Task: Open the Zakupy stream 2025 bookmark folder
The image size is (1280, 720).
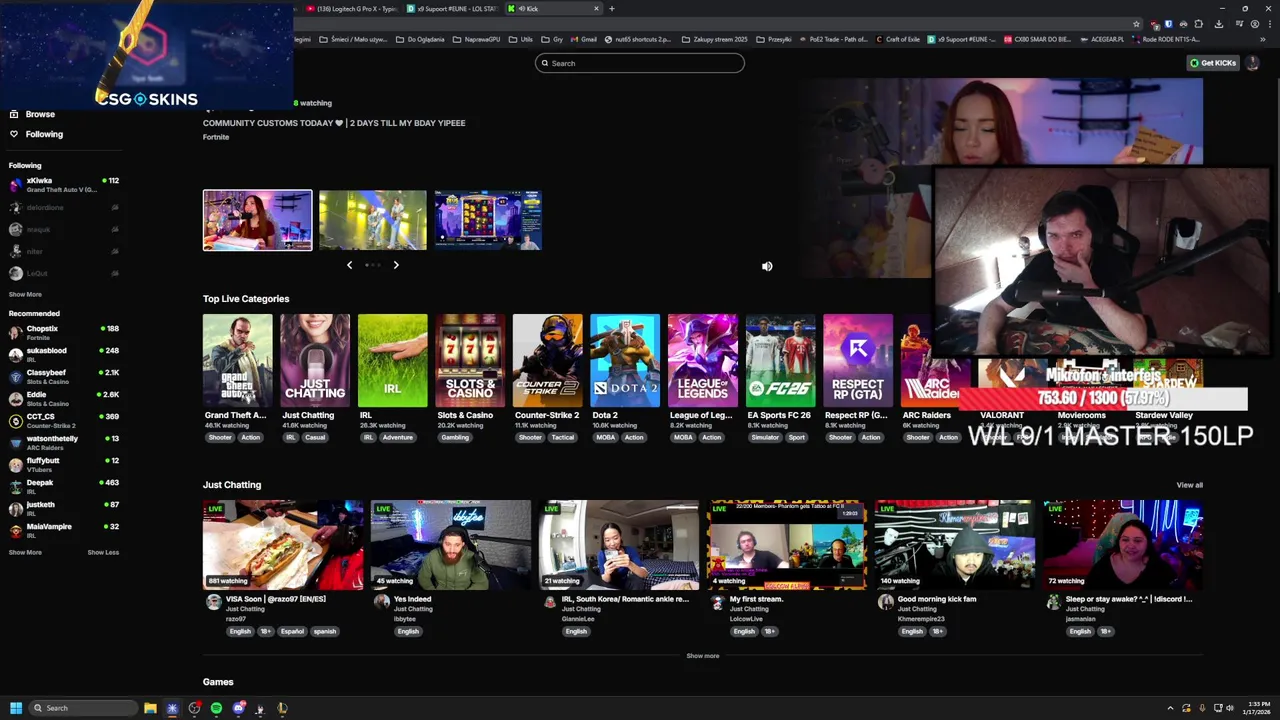Action: click(x=714, y=39)
